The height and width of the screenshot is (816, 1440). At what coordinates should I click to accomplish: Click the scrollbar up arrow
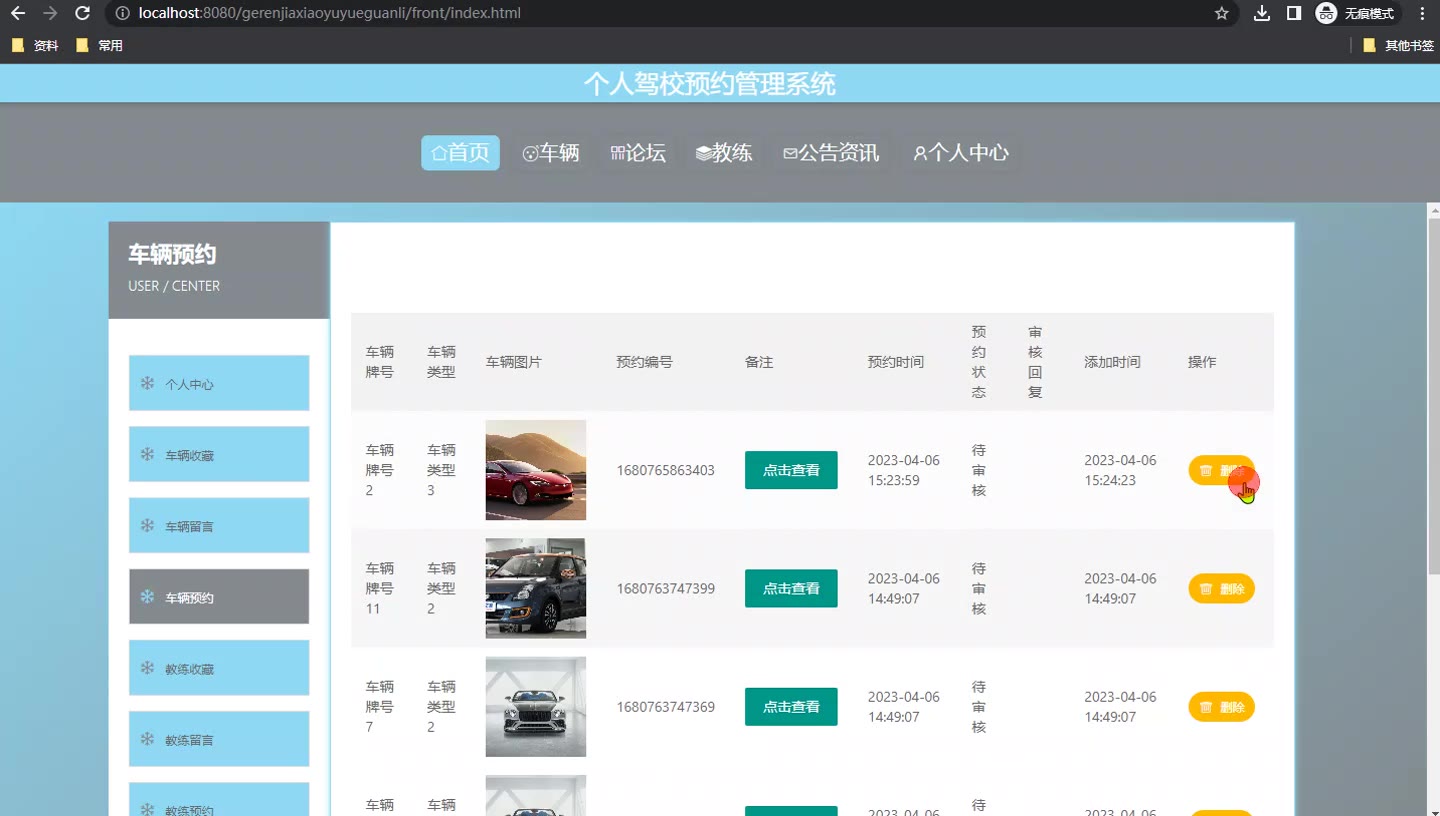(x=1433, y=210)
